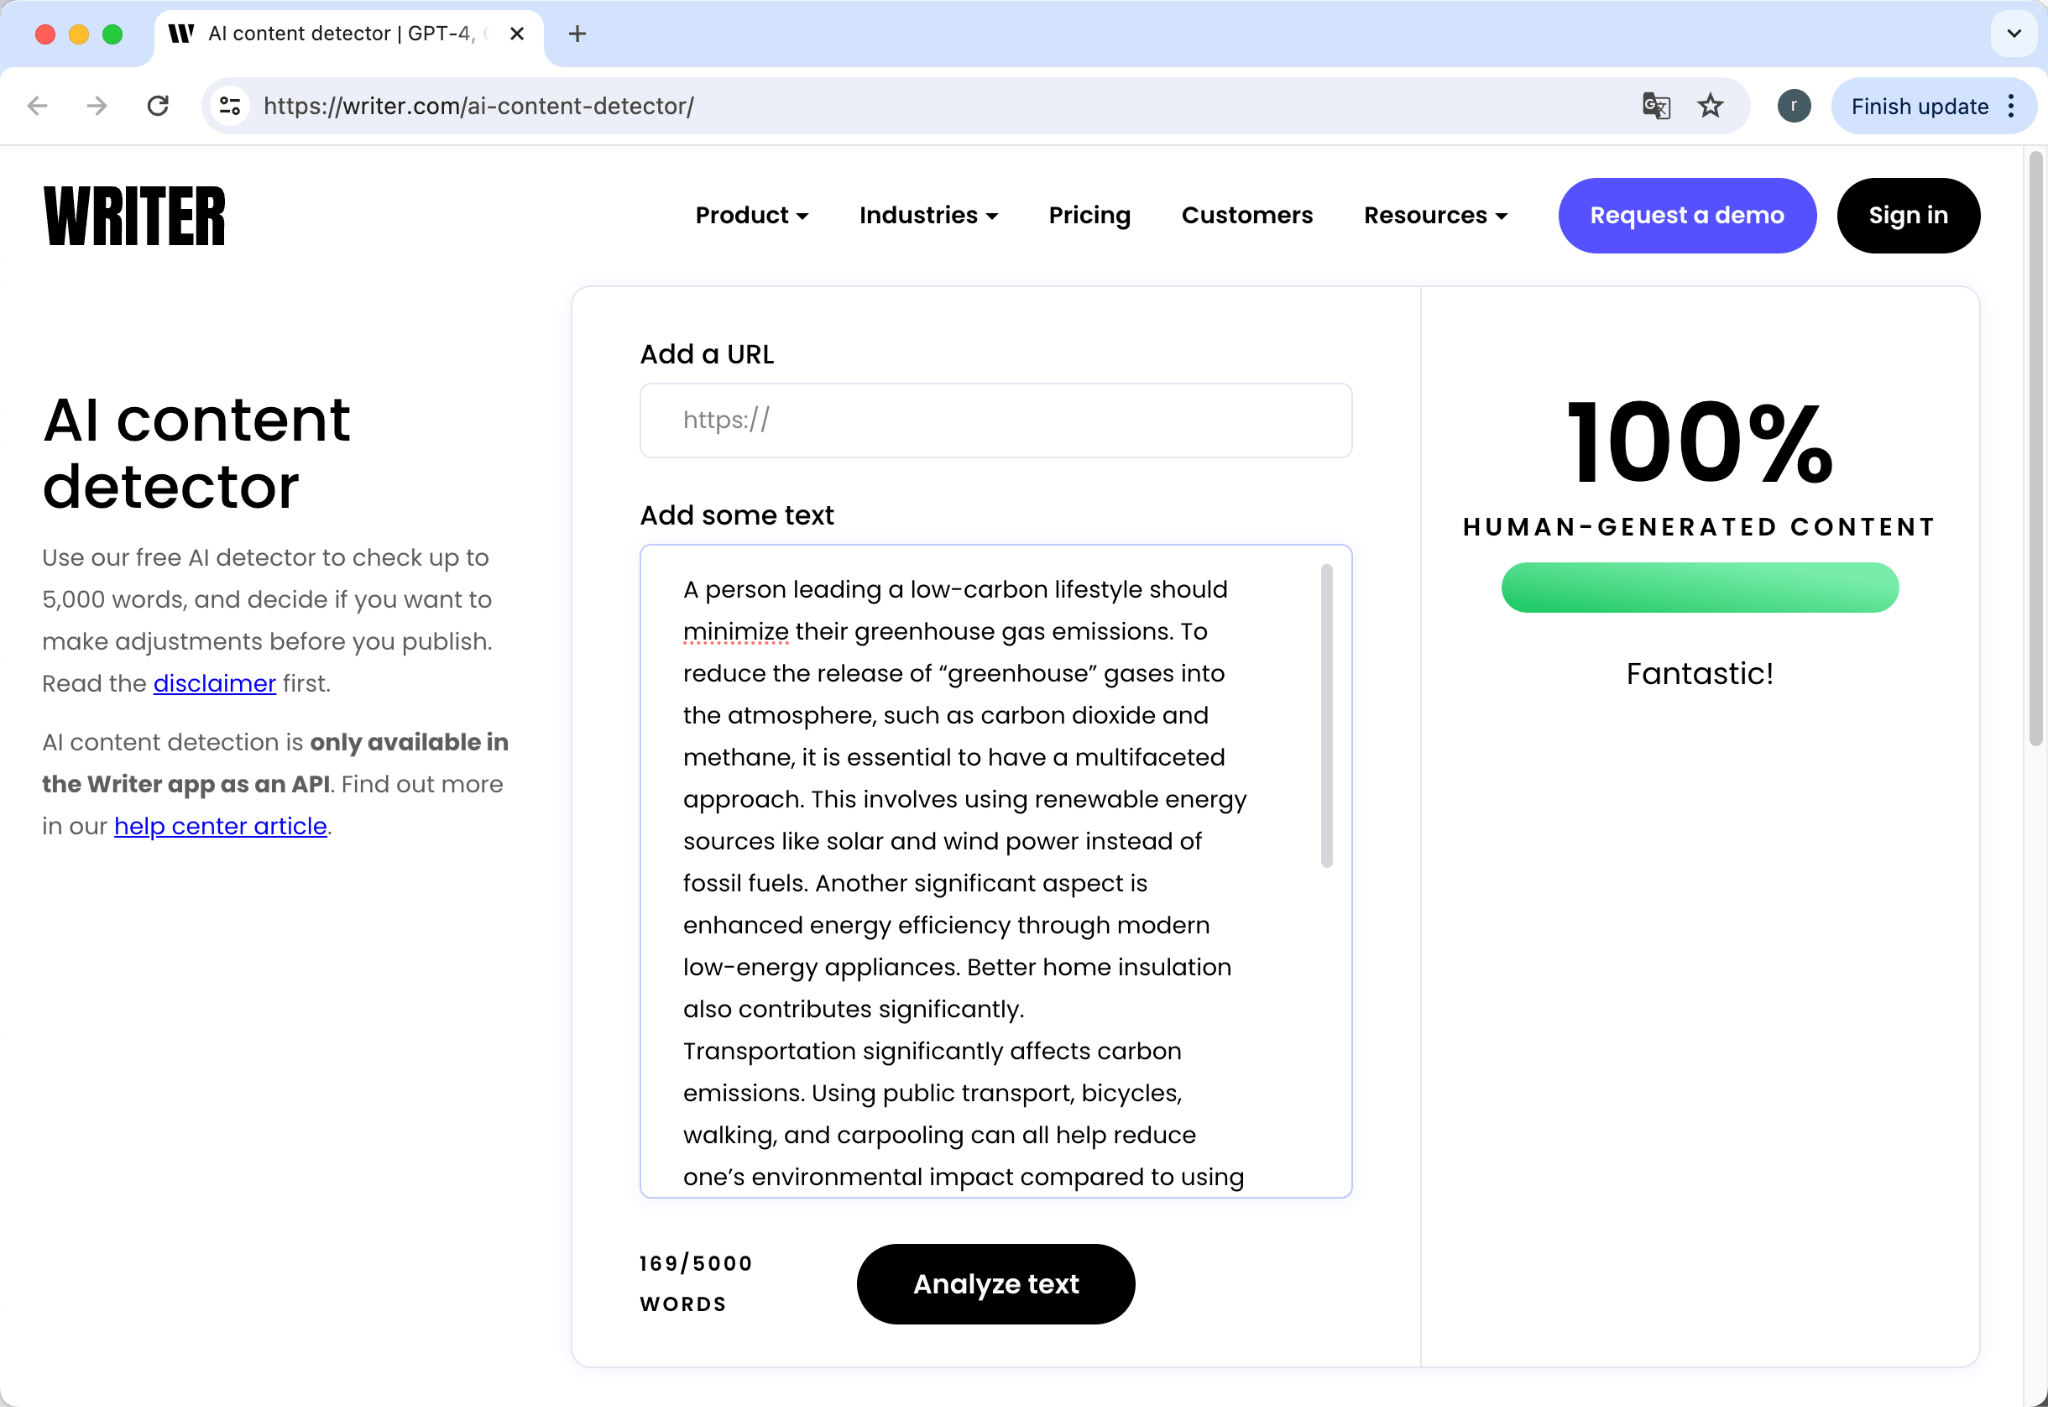The height and width of the screenshot is (1407, 2048).
Task: Click the text area scrollbar
Action: click(1327, 715)
